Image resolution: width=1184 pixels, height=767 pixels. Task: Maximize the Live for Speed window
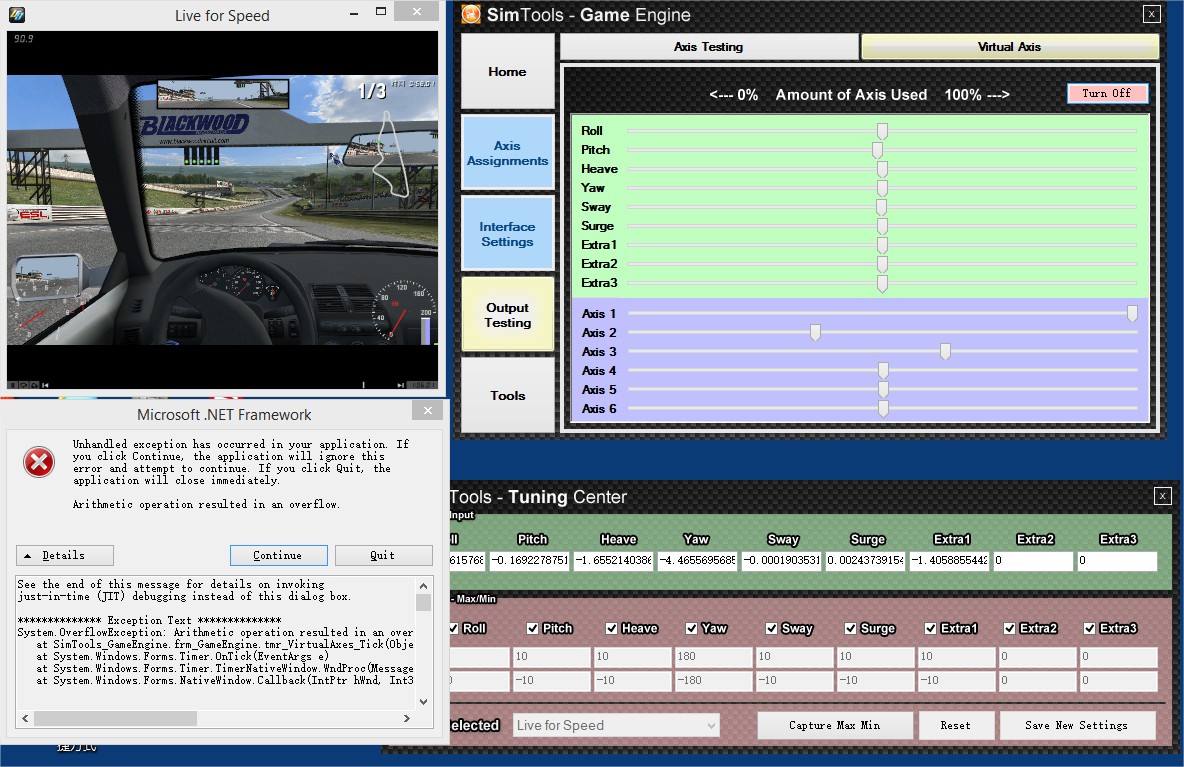coord(381,11)
